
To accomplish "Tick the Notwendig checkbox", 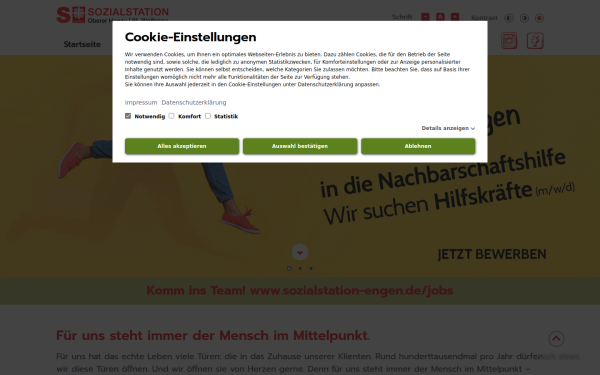I will 128,116.
